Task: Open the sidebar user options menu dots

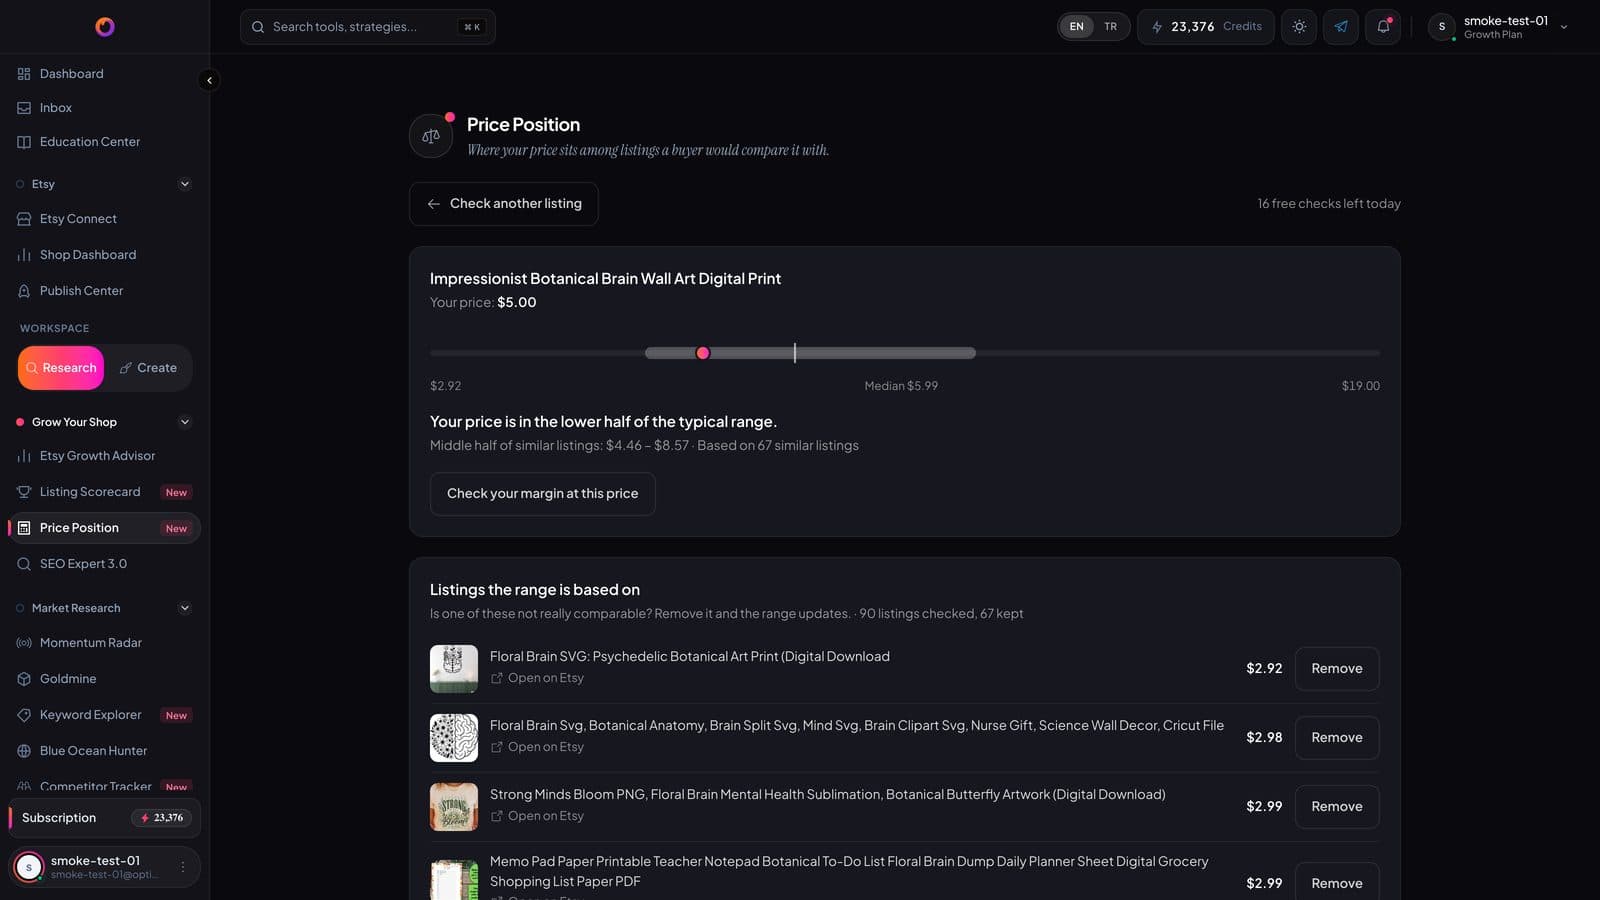Action: pyautogui.click(x=182, y=867)
